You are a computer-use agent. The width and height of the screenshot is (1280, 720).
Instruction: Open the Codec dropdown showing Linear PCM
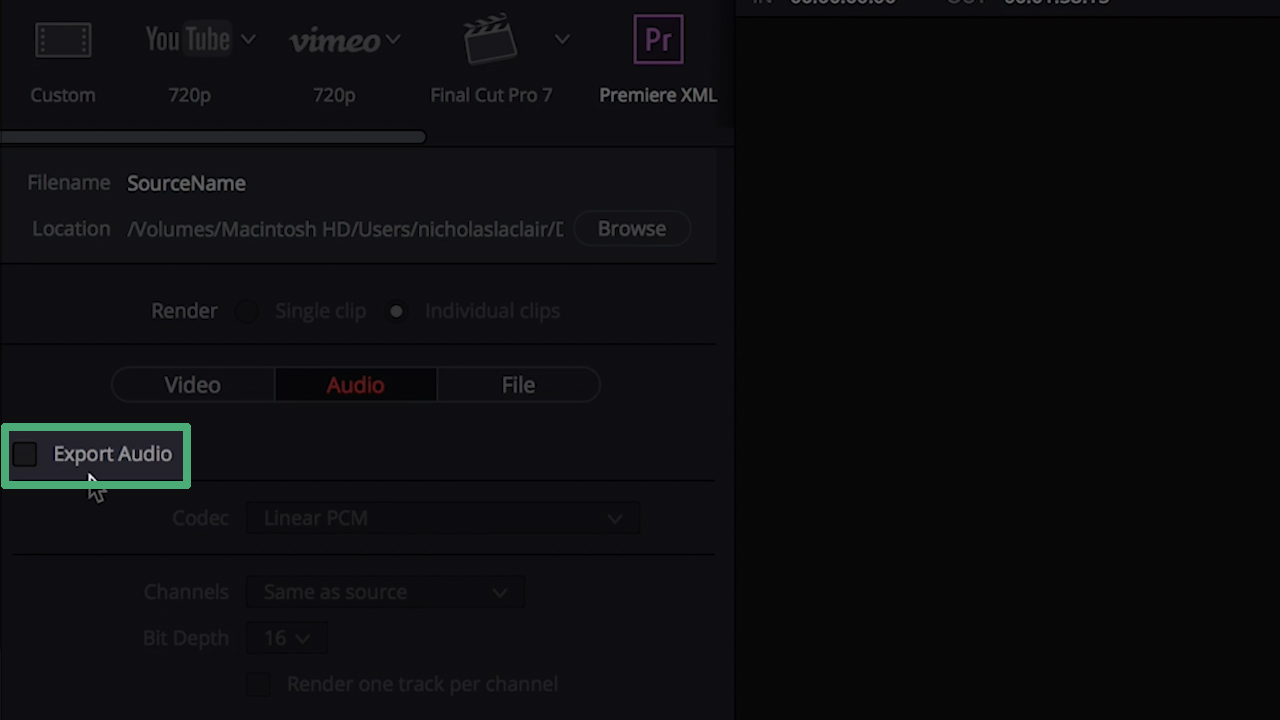click(443, 518)
